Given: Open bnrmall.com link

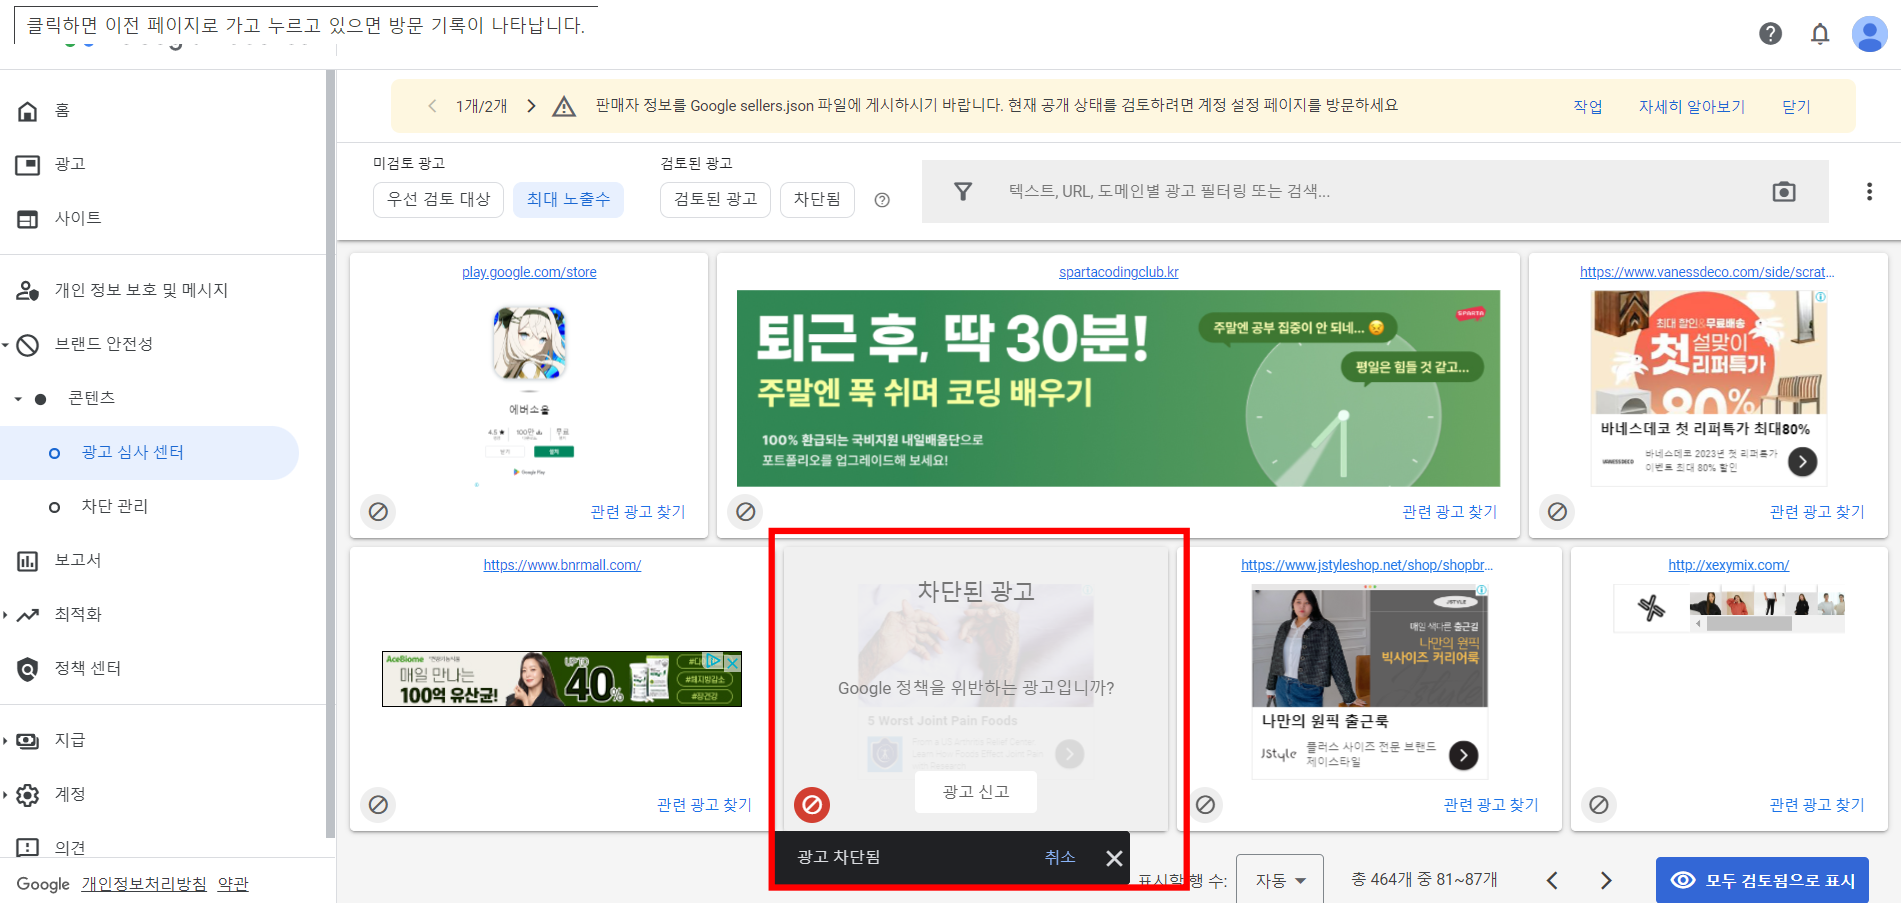Looking at the screenshot, I should click(x=562, y=565).
